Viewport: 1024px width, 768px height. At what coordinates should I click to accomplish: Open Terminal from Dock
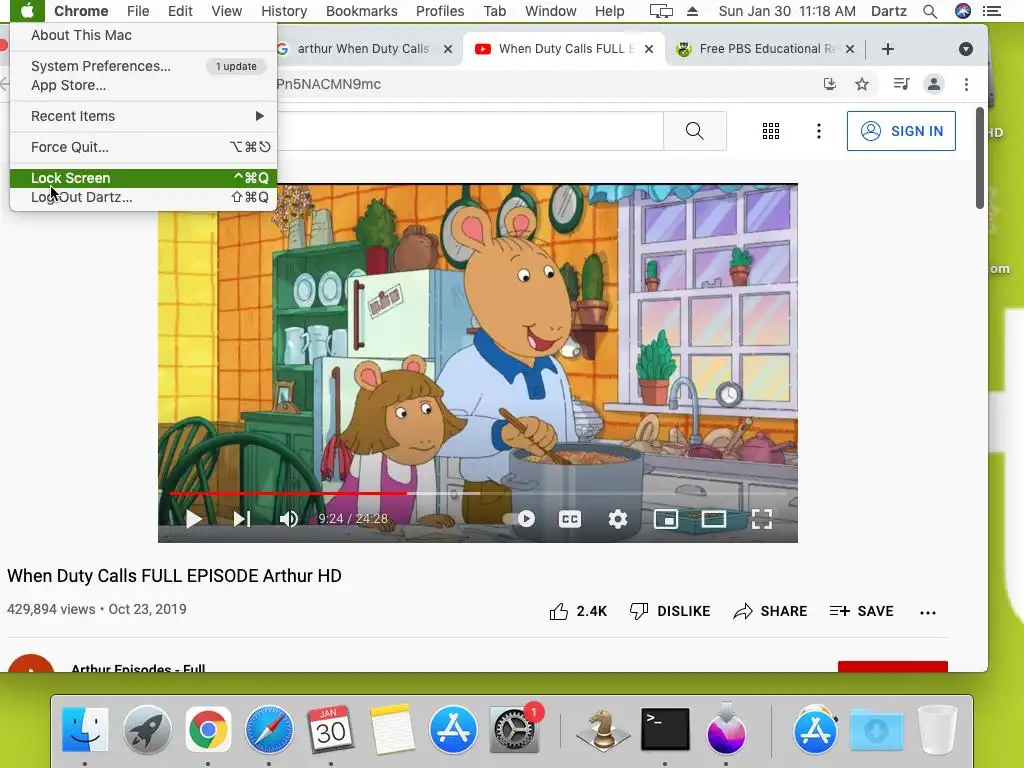pyautogui.click(x=665, y=729)
